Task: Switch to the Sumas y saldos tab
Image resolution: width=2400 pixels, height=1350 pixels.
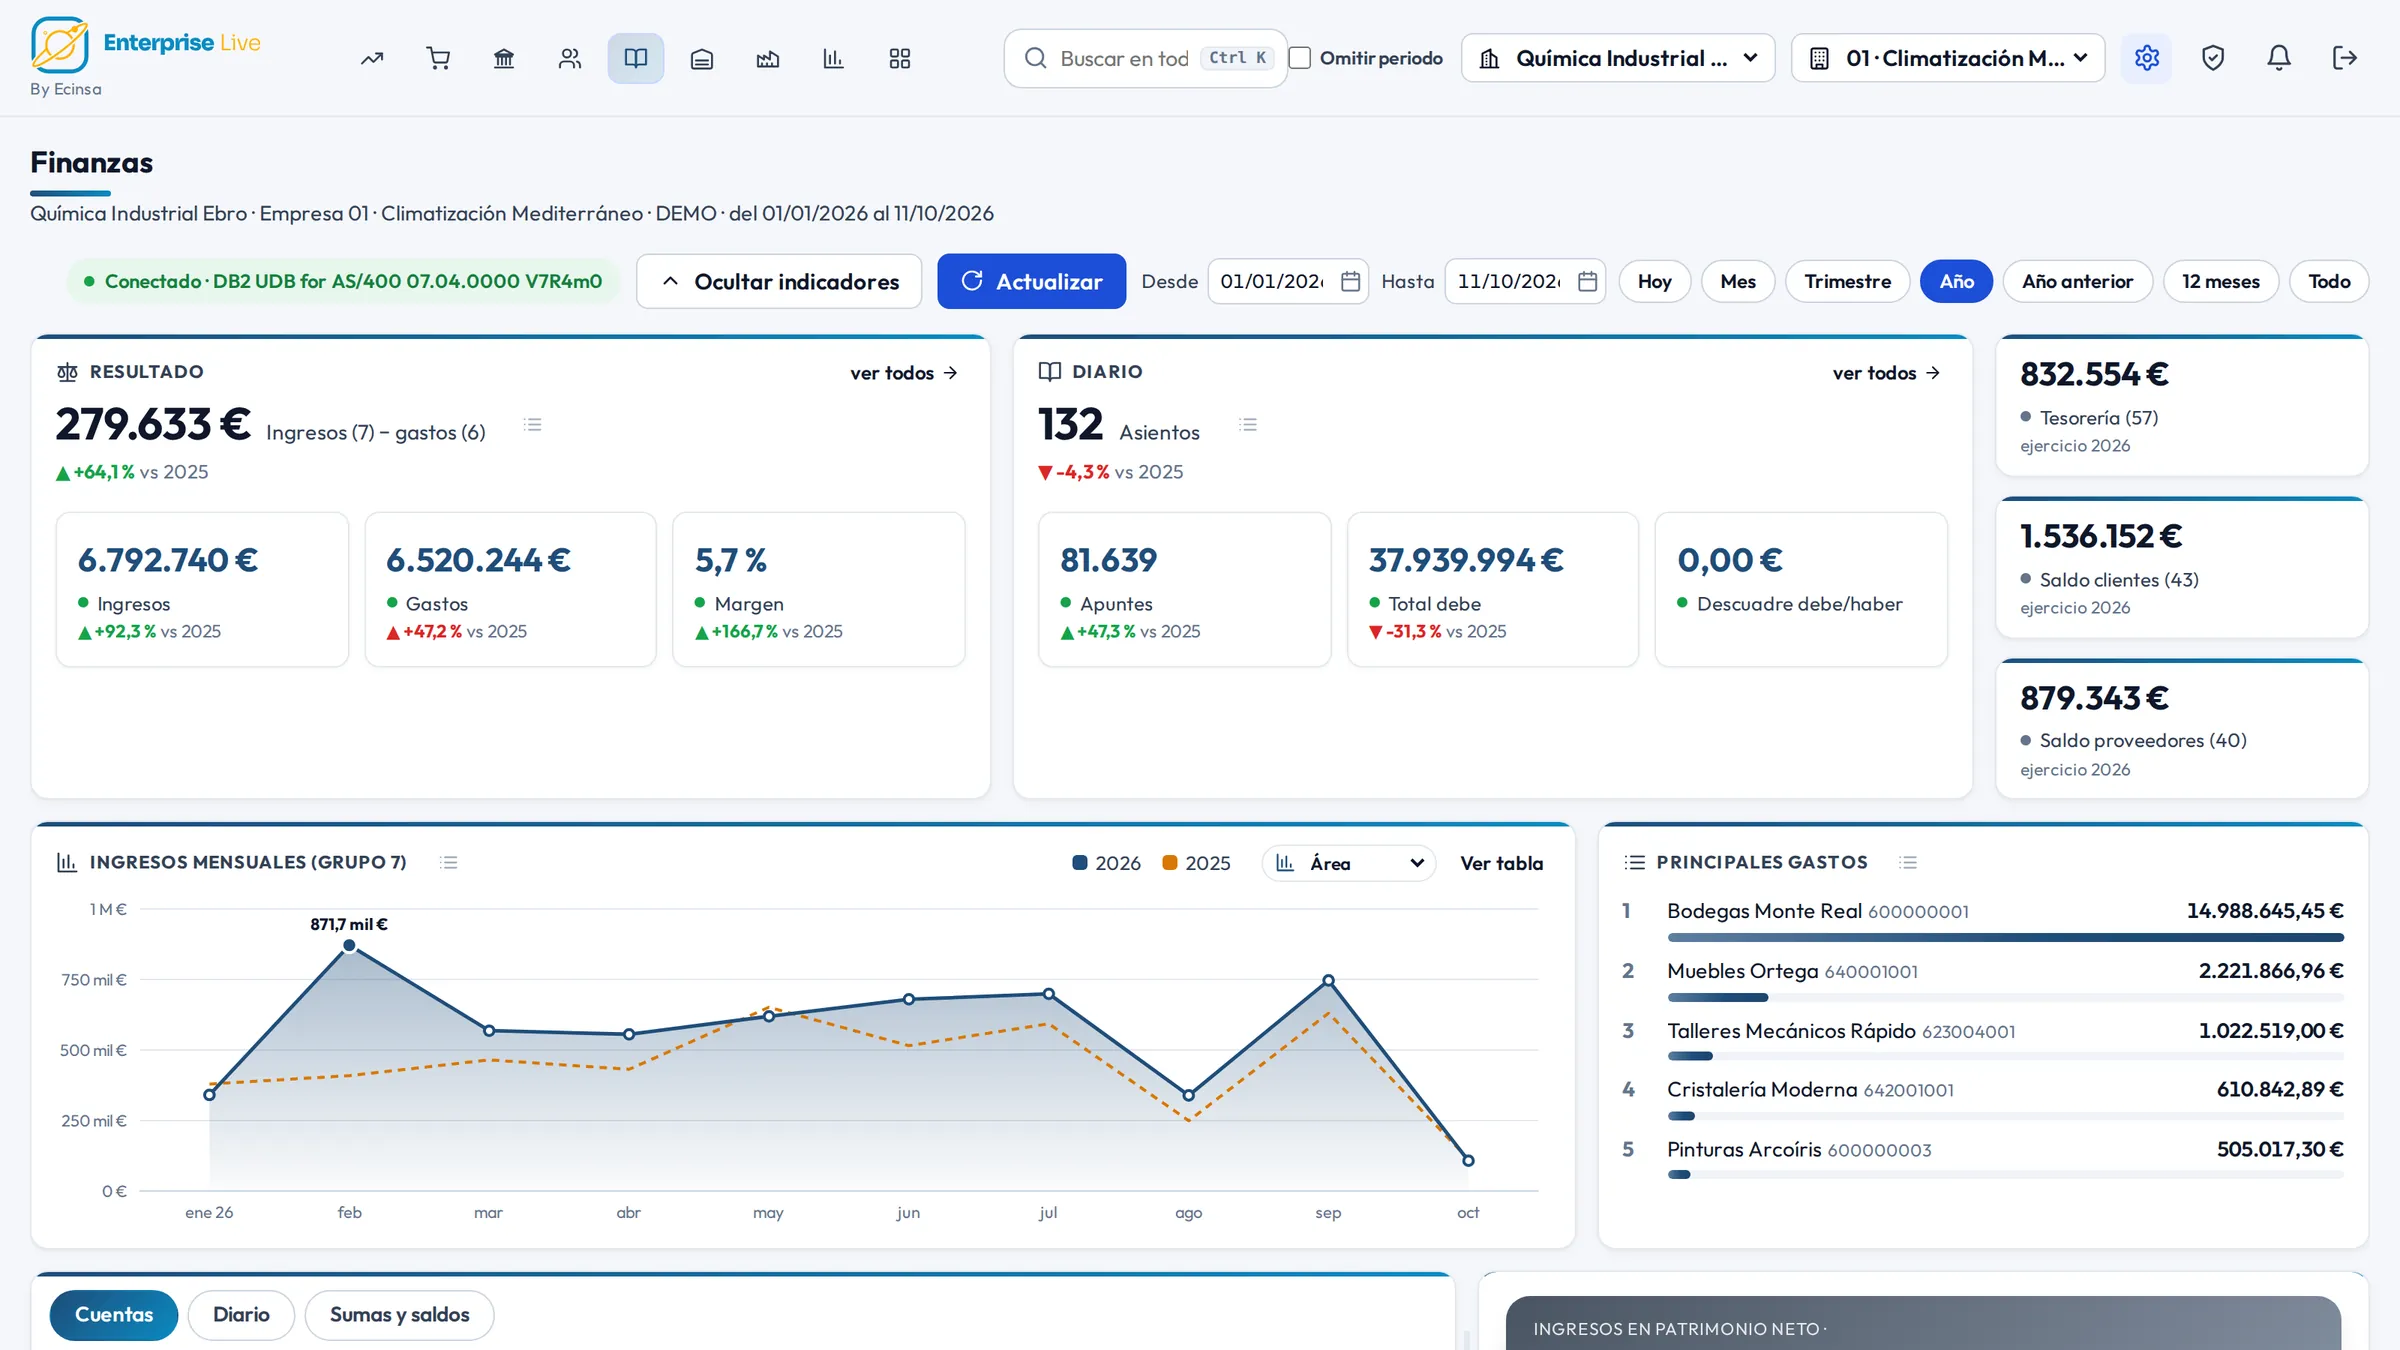Action: (399, 1315)
